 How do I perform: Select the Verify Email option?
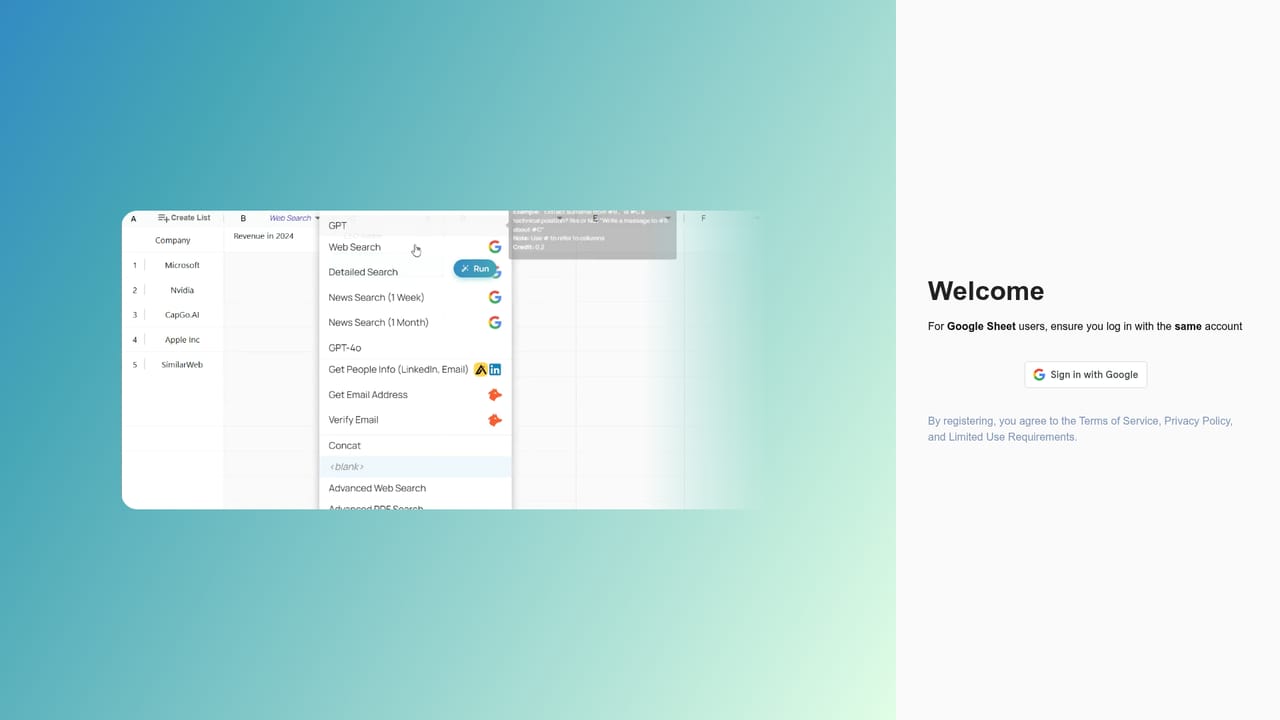click(x=353, y=420)
